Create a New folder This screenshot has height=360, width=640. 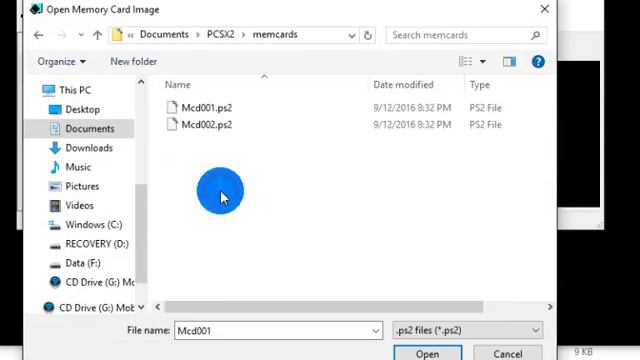(x=133, y=62)
